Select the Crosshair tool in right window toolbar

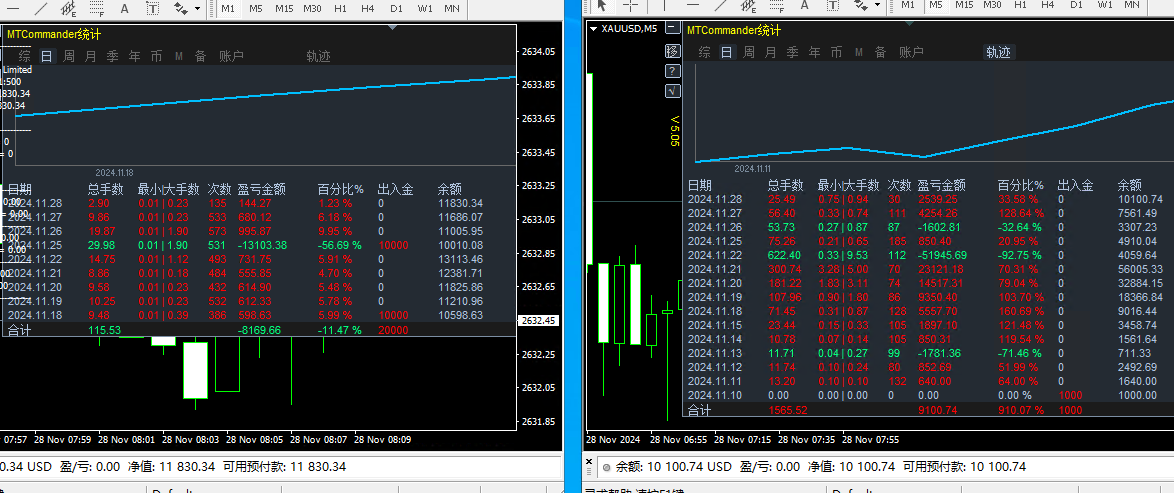click(x=630, y=6)
